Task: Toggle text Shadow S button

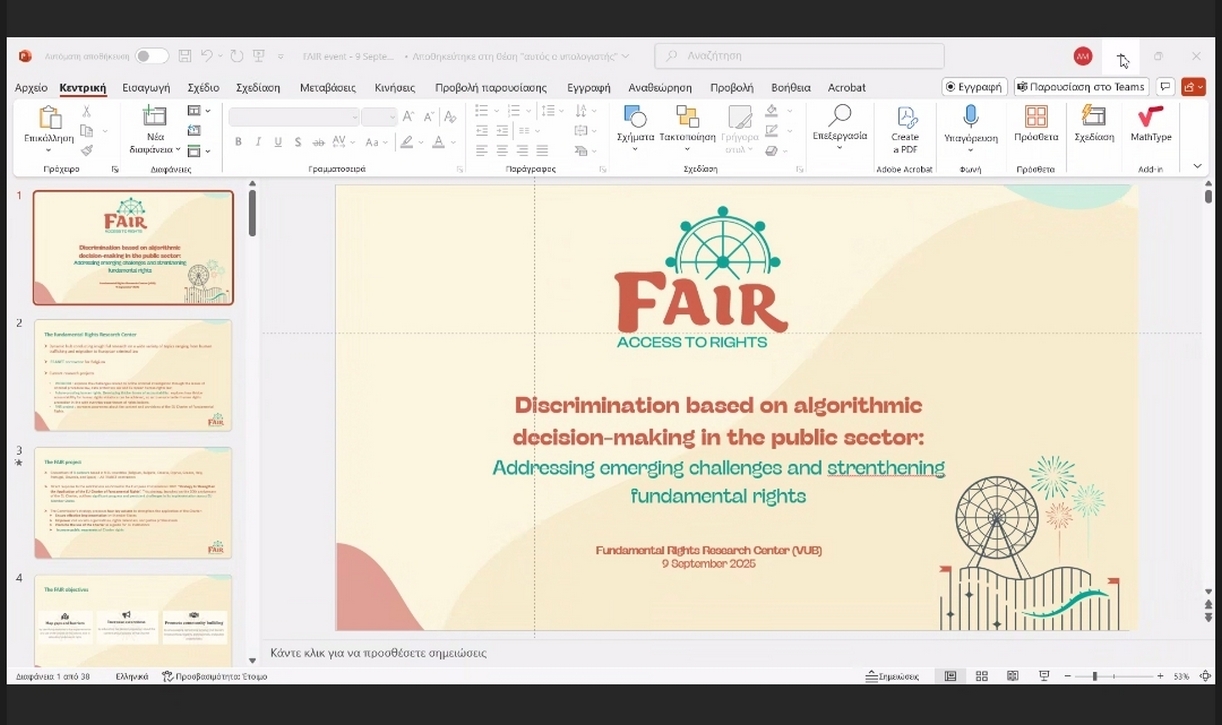Action: tap(298, 142)
